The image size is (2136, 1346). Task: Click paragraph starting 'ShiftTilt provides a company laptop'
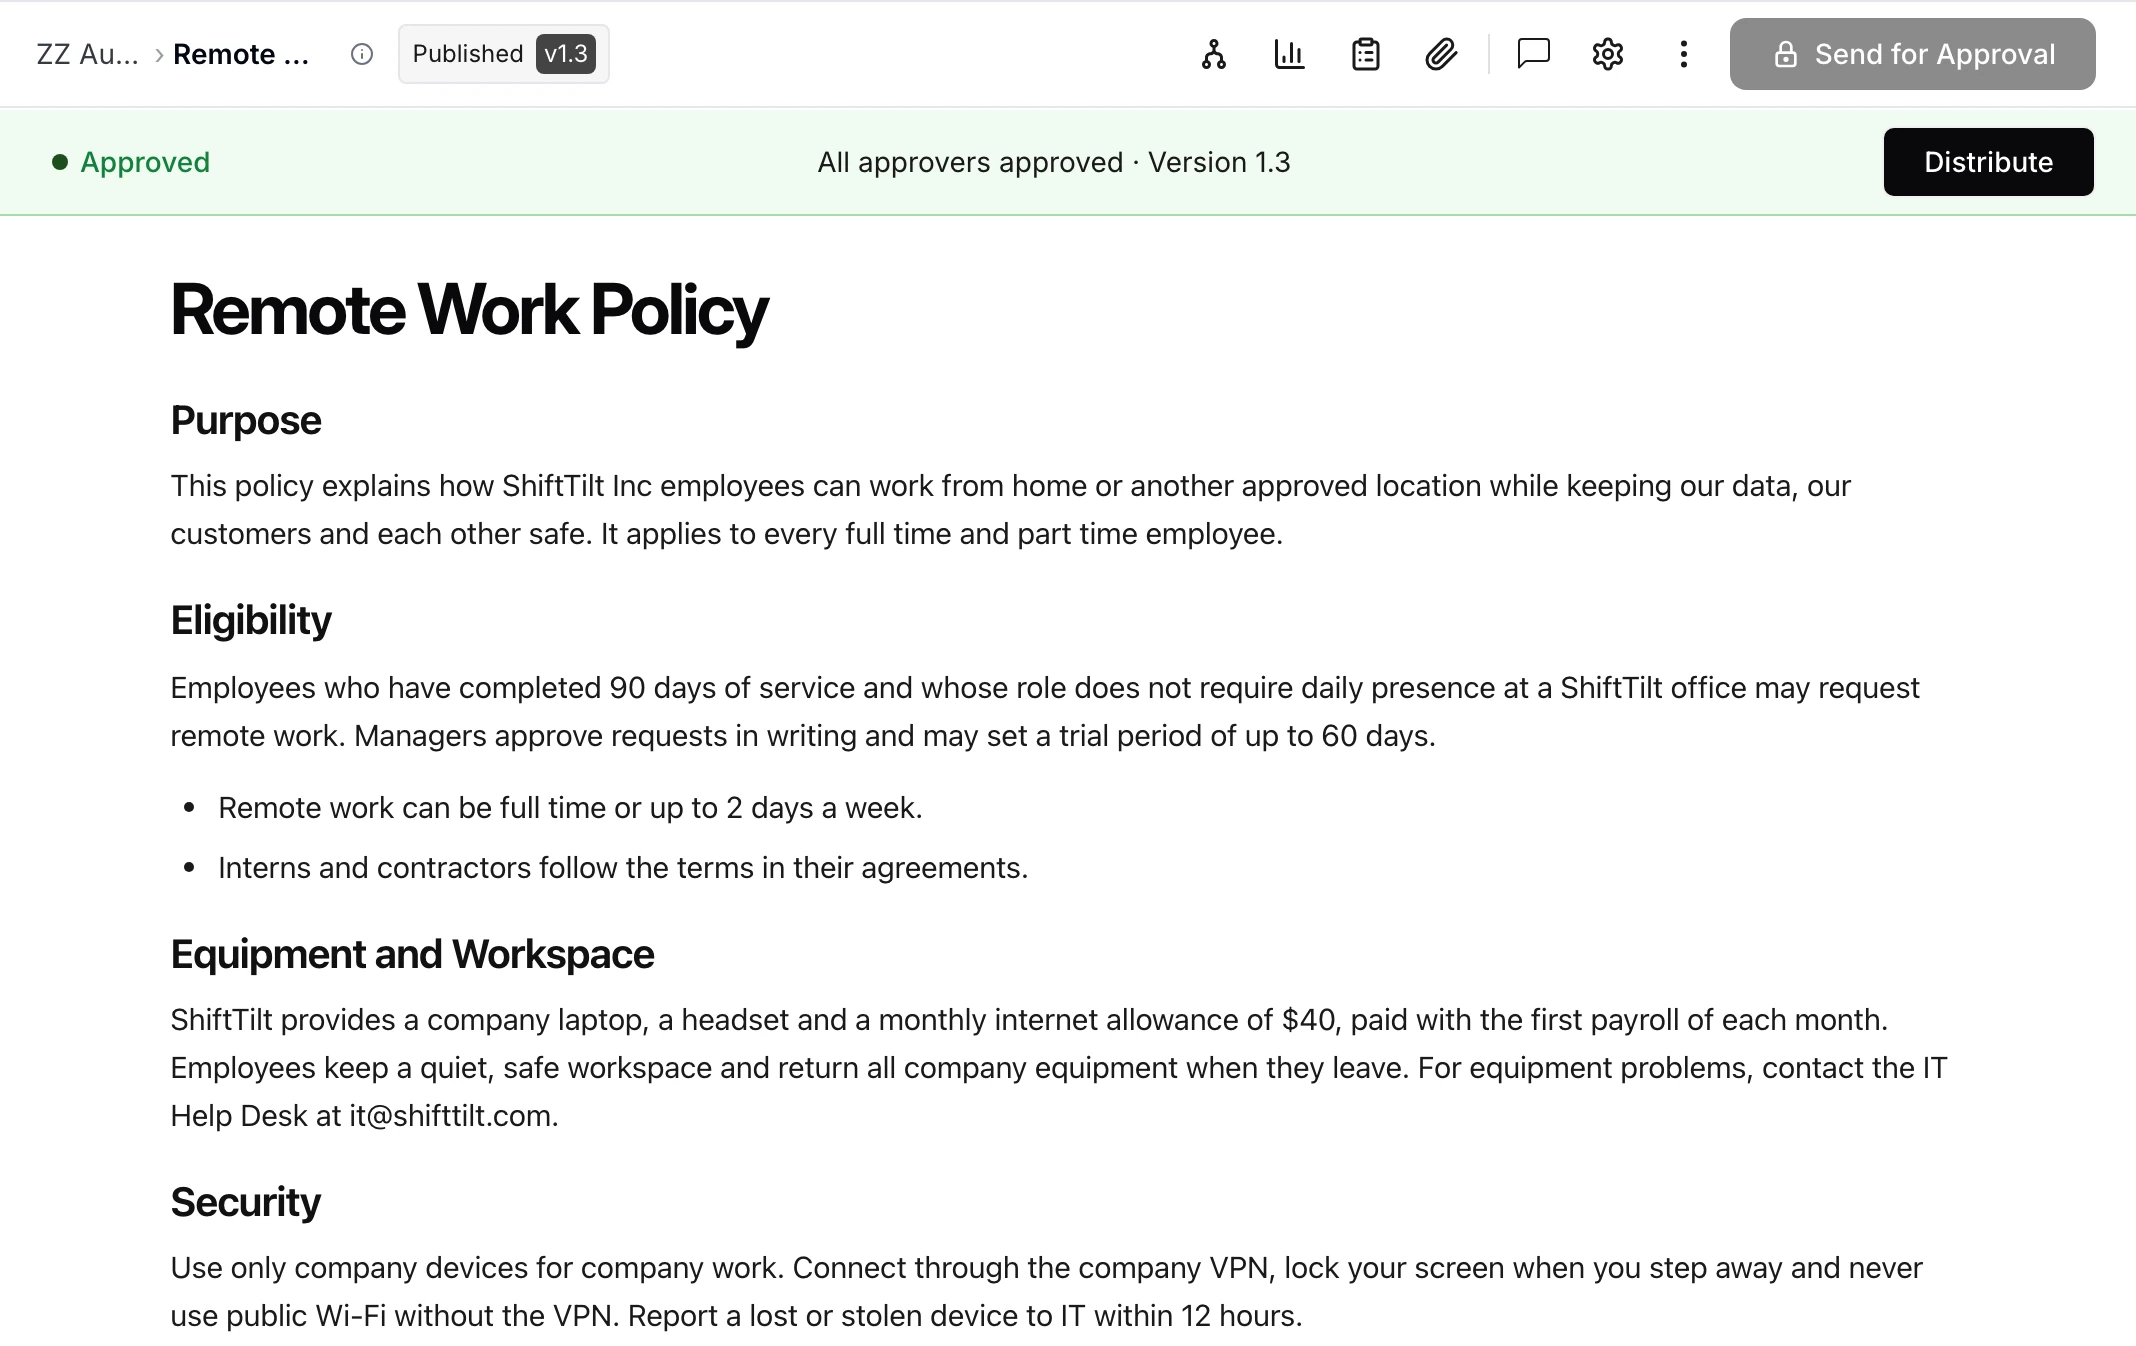(x=1059, y=1068)
